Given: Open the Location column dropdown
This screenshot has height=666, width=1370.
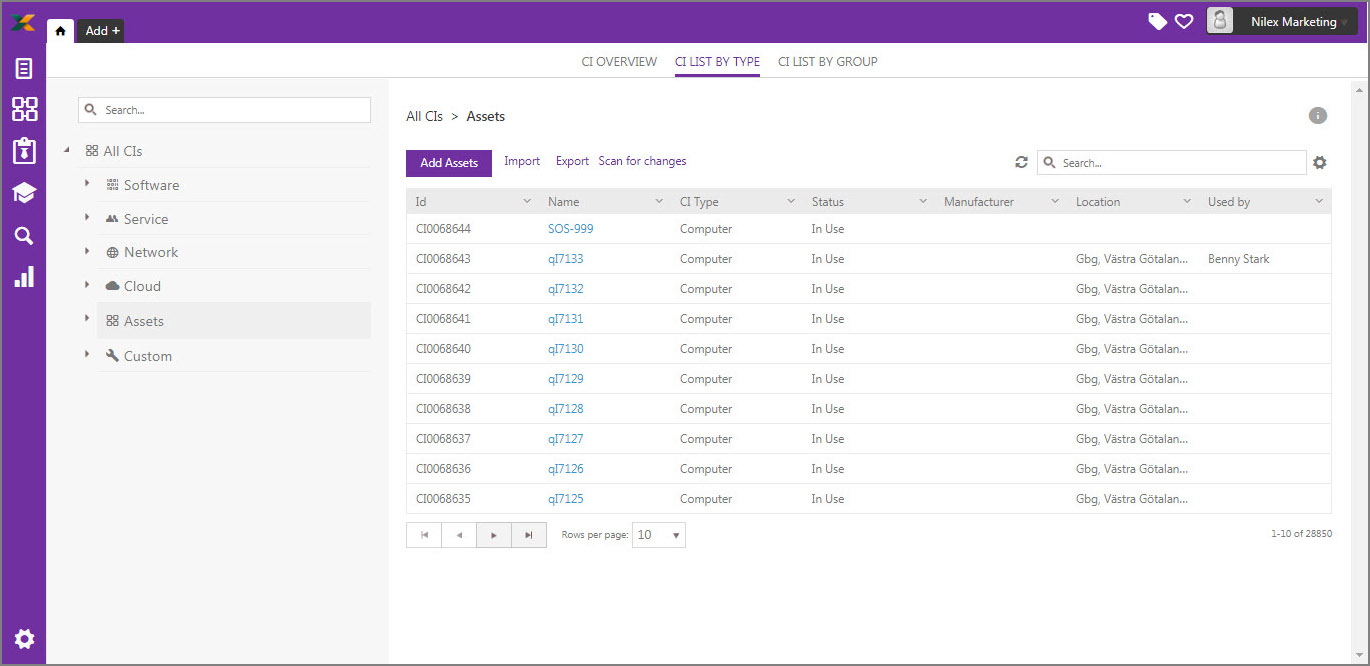Looking at the screenshot, I should tap(1187, 202).
